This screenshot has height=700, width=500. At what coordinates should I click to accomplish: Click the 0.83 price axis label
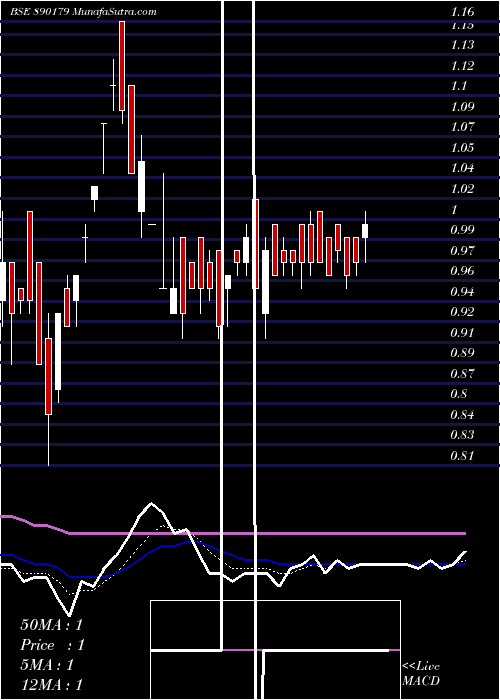tap(462, 435)
